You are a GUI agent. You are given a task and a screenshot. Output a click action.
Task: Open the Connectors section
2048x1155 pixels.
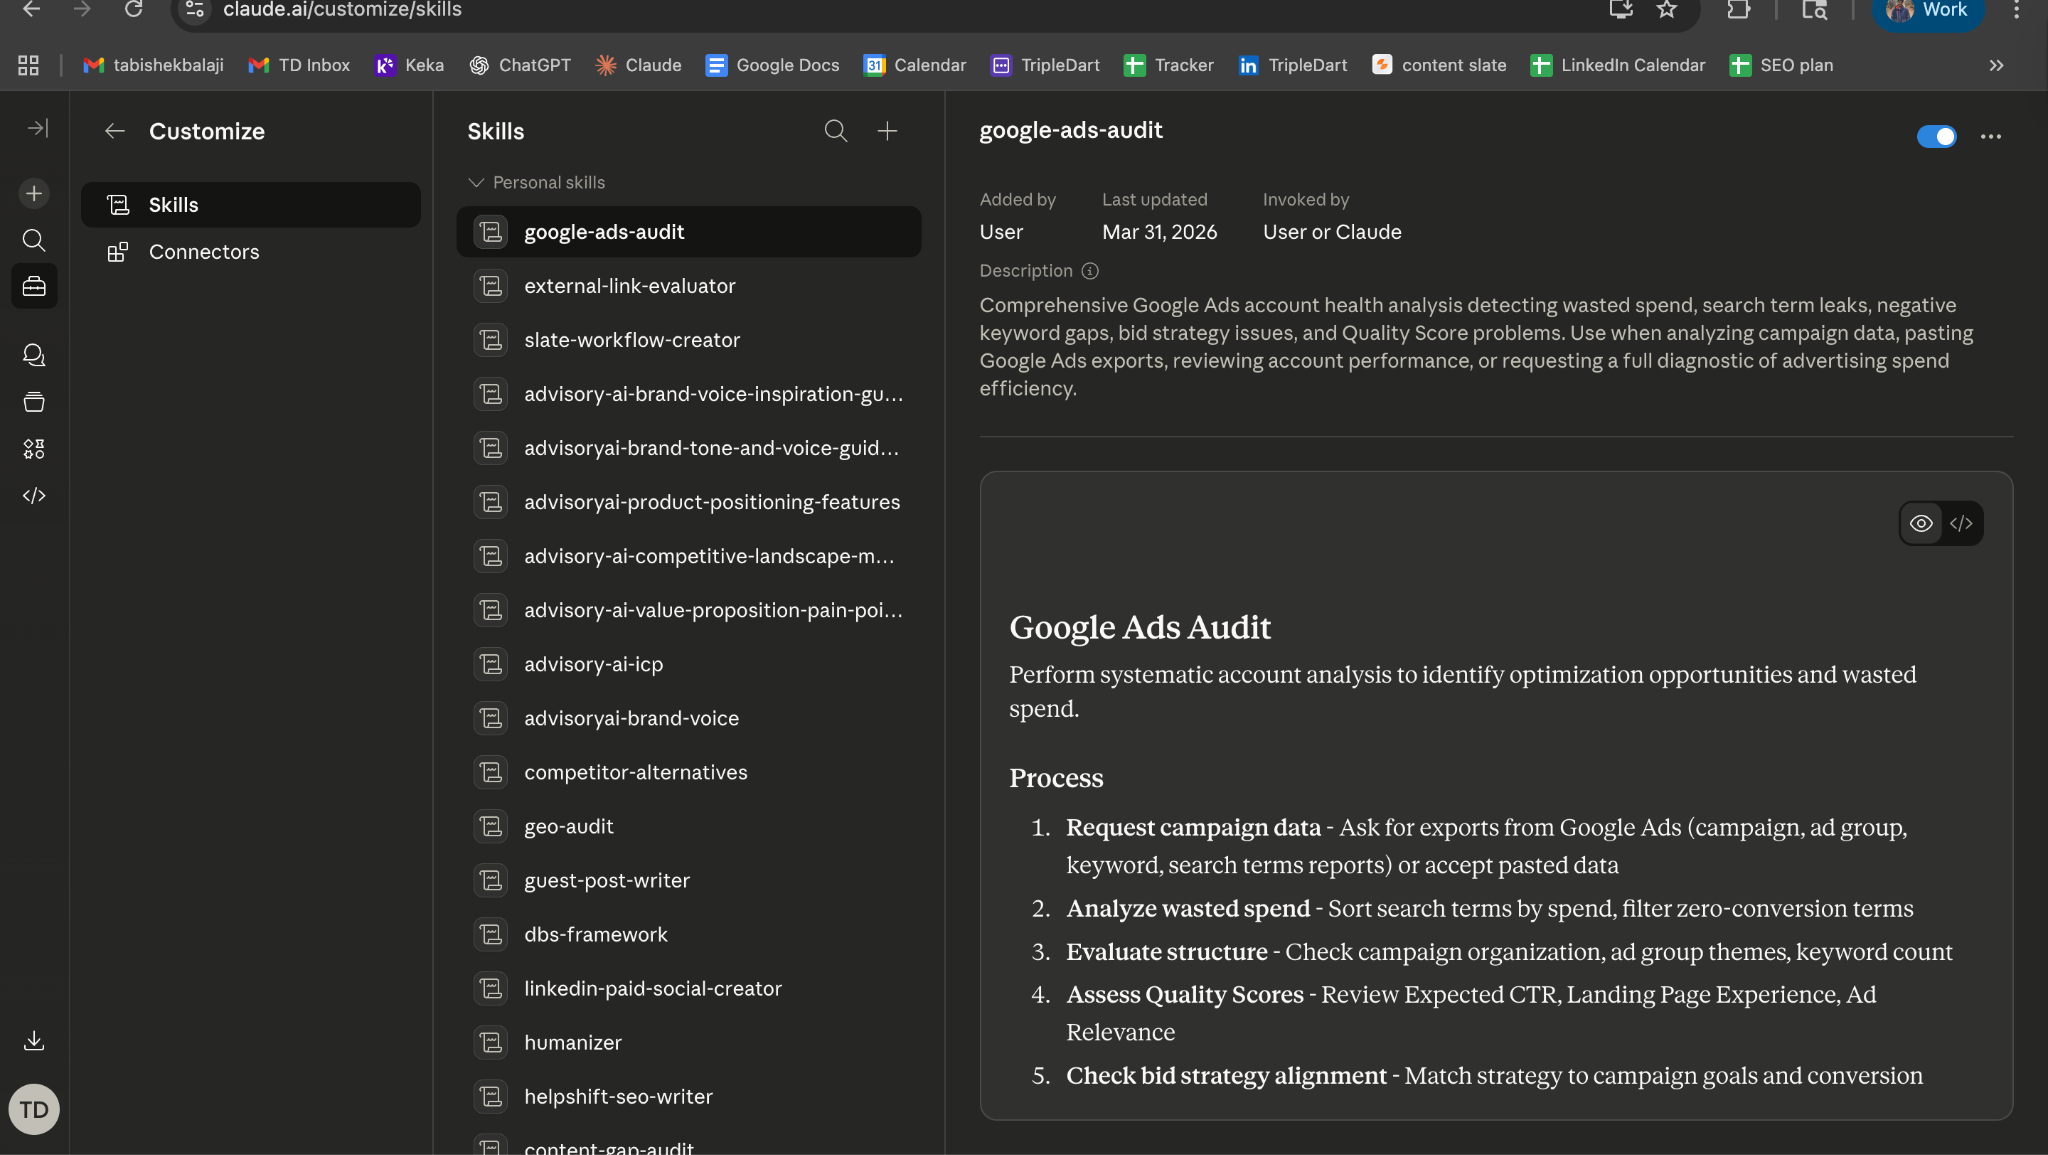tap(203, 252)
